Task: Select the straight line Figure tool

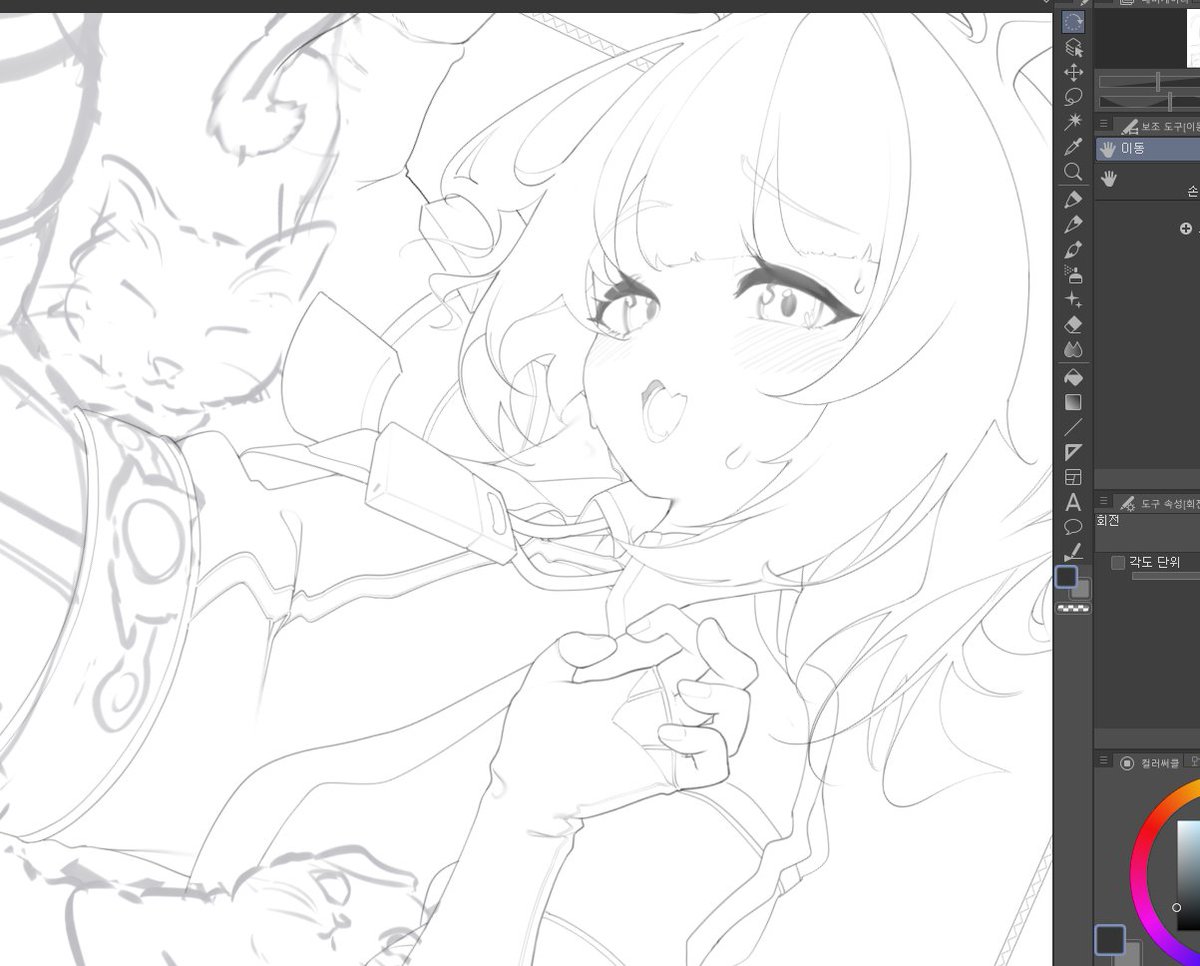Action: pos(1073,427)
